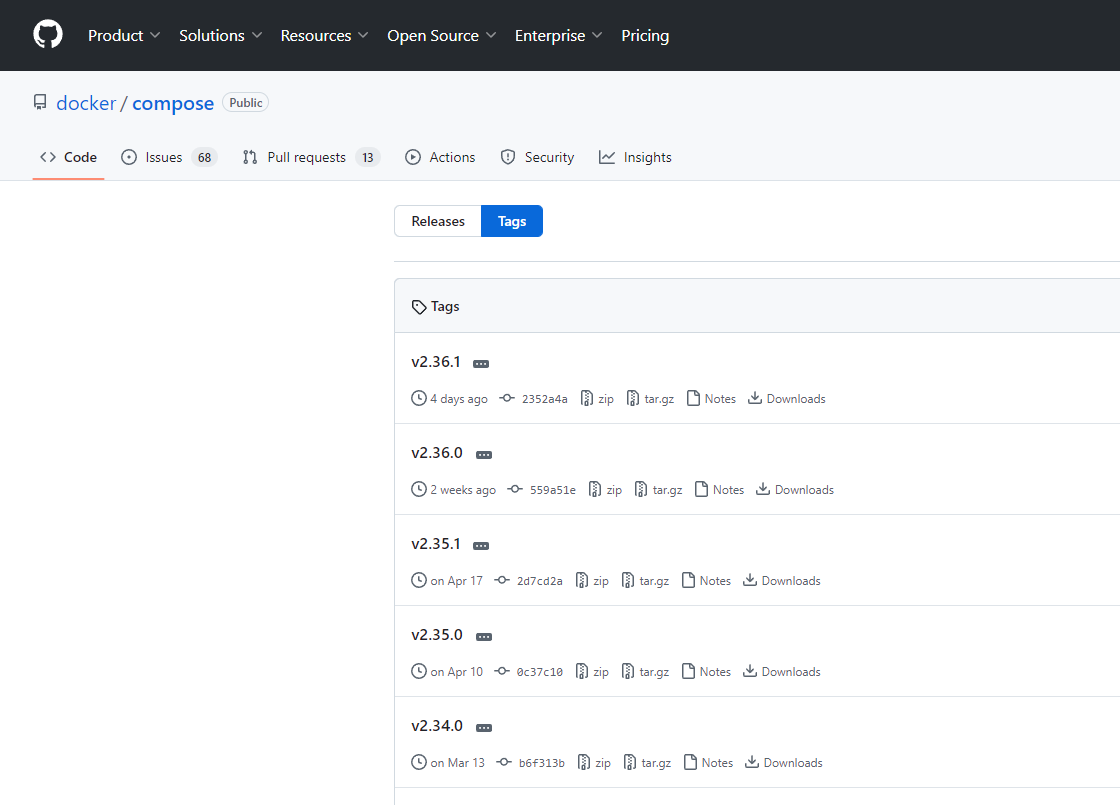Click the "on Apr 17" date
The height and width of the screenshot is (805, 1120).
pyautogui.click(x=456, y=581)
